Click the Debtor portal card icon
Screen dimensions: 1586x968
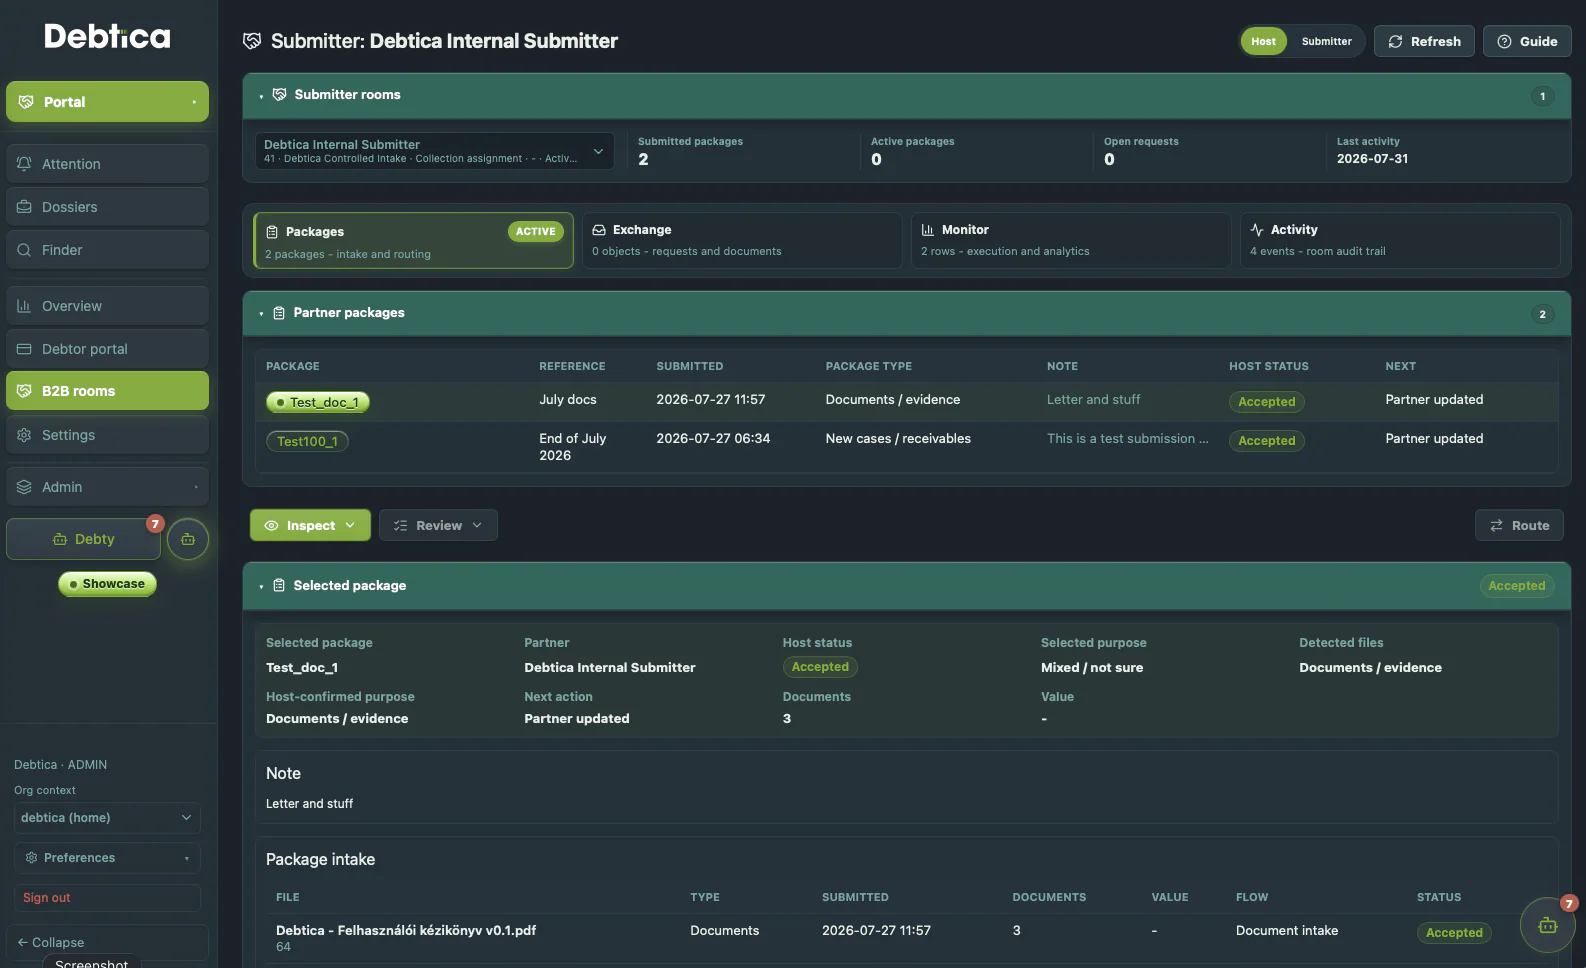[24, 349]
